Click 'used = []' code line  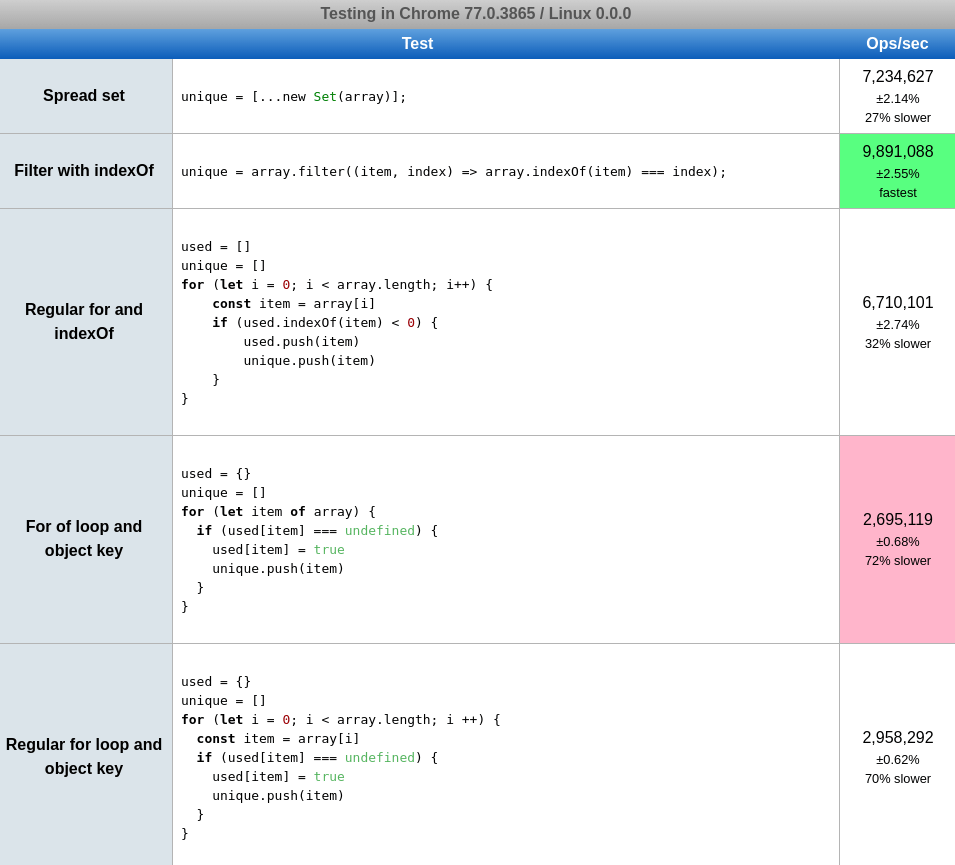(x=216, y=247)
